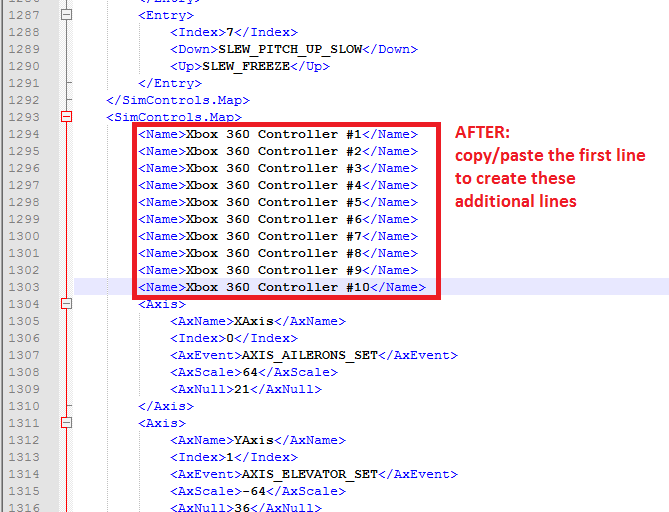The height and width of the screenshot is (512, 669).
Task: Click the Index 7 line on 1288
Action: [x=234, y=32]
